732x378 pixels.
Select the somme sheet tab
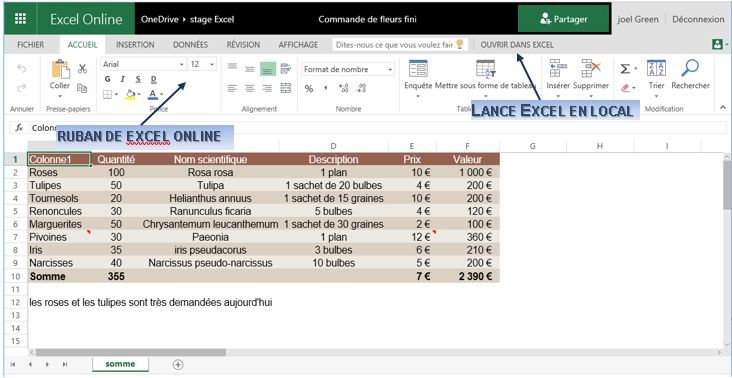click(120, 364)
